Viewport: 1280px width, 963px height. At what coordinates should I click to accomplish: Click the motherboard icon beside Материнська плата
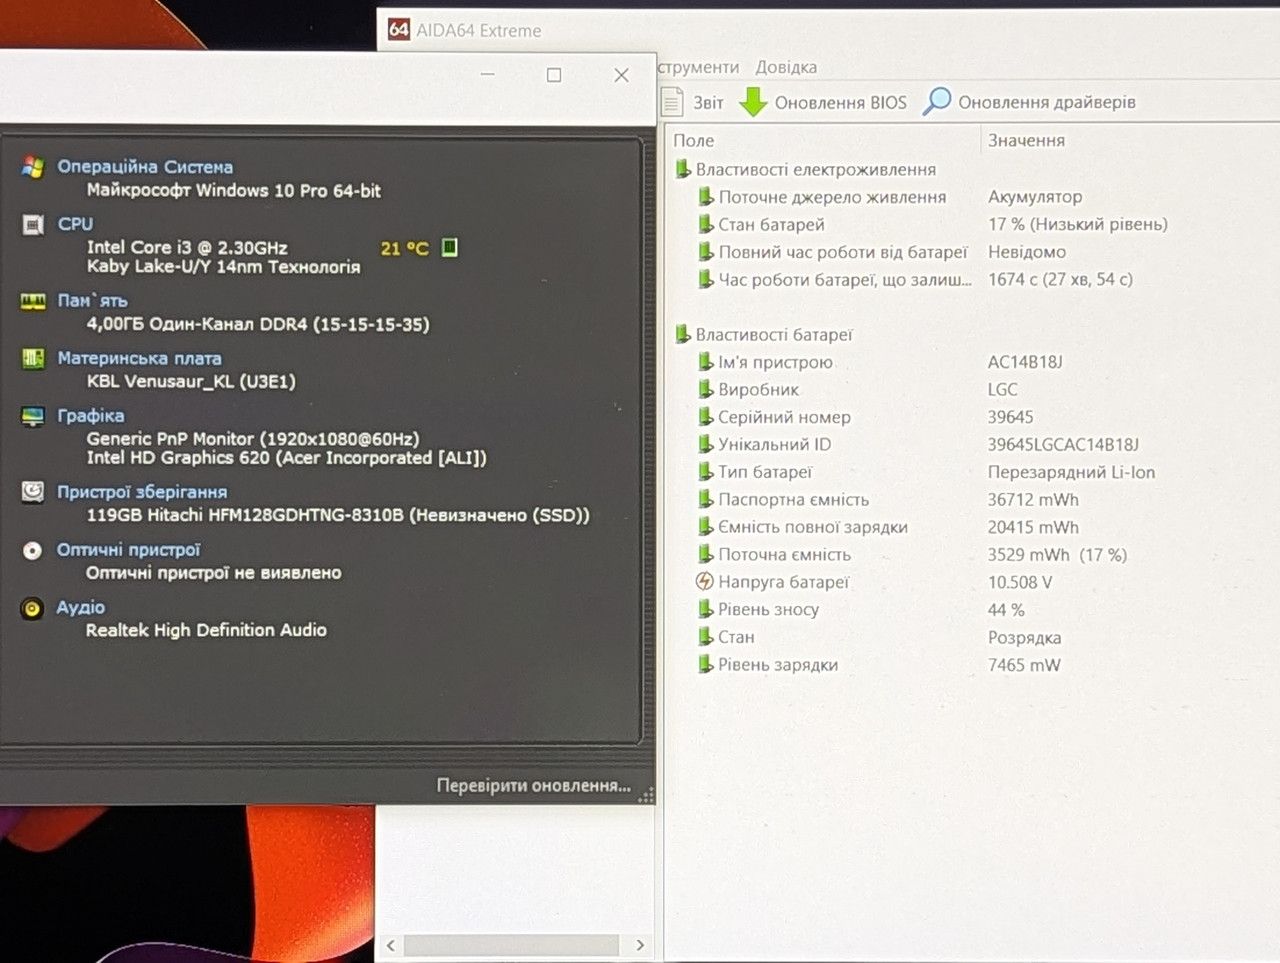click(33, 358)
